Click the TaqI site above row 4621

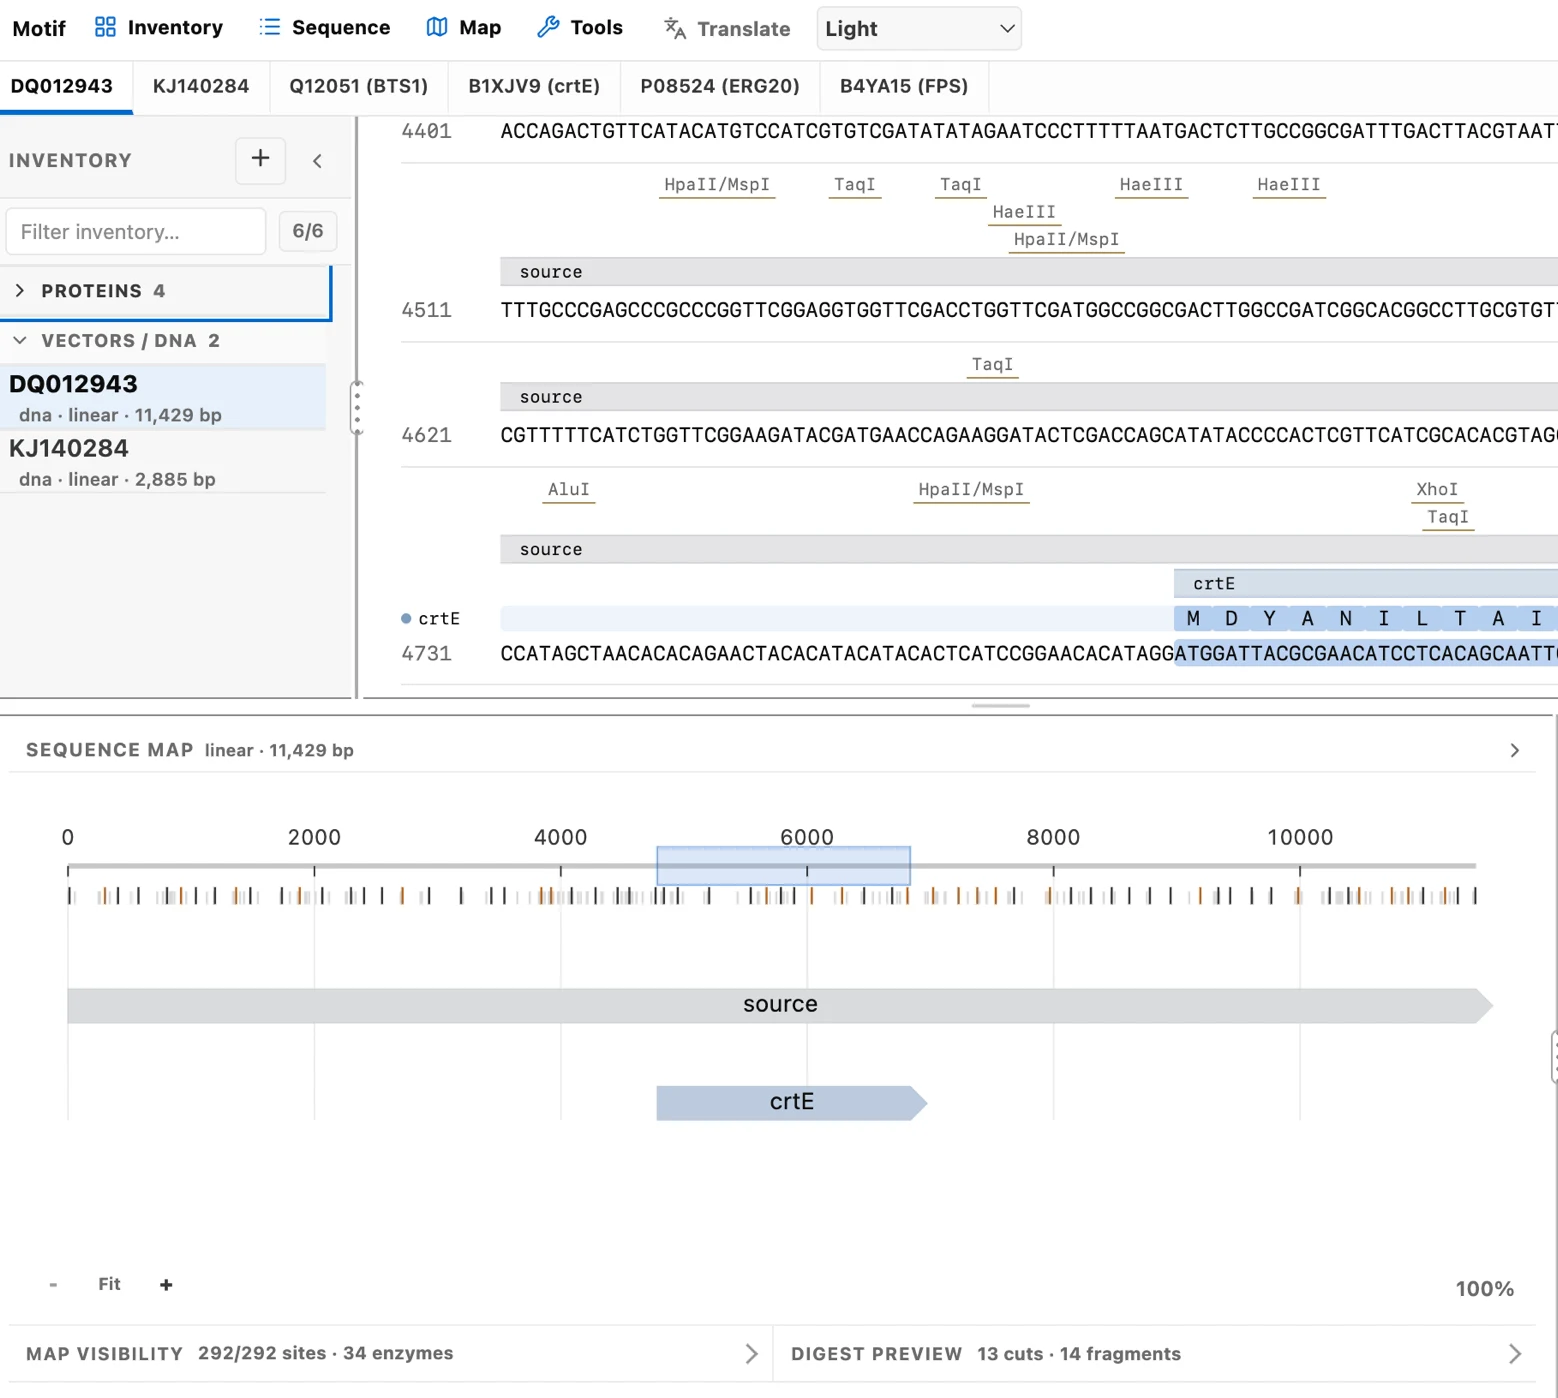pyautogui.click(x=992, y=365)
